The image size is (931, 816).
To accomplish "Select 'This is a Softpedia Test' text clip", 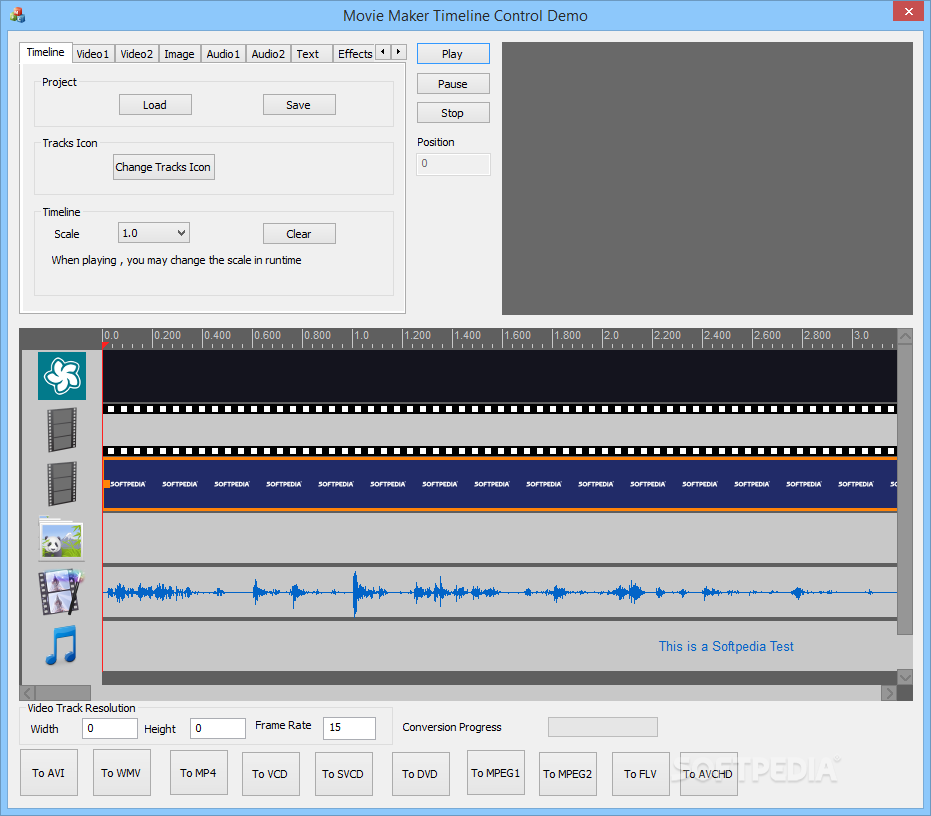I will click(726, 646).
